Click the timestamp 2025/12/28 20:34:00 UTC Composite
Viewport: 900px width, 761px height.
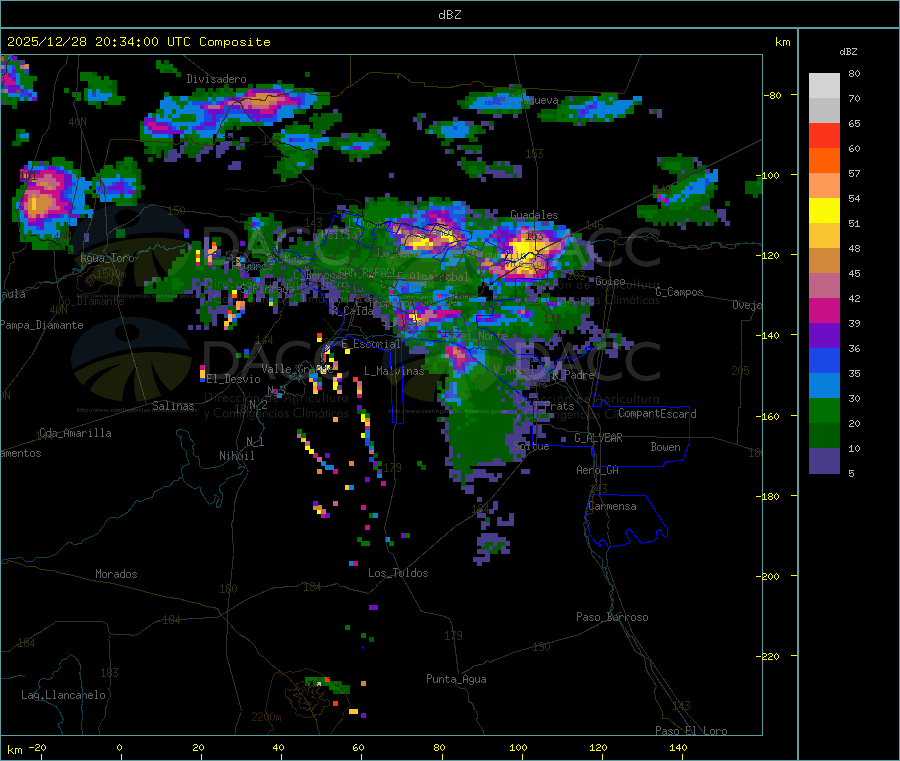tap(138, 42)
